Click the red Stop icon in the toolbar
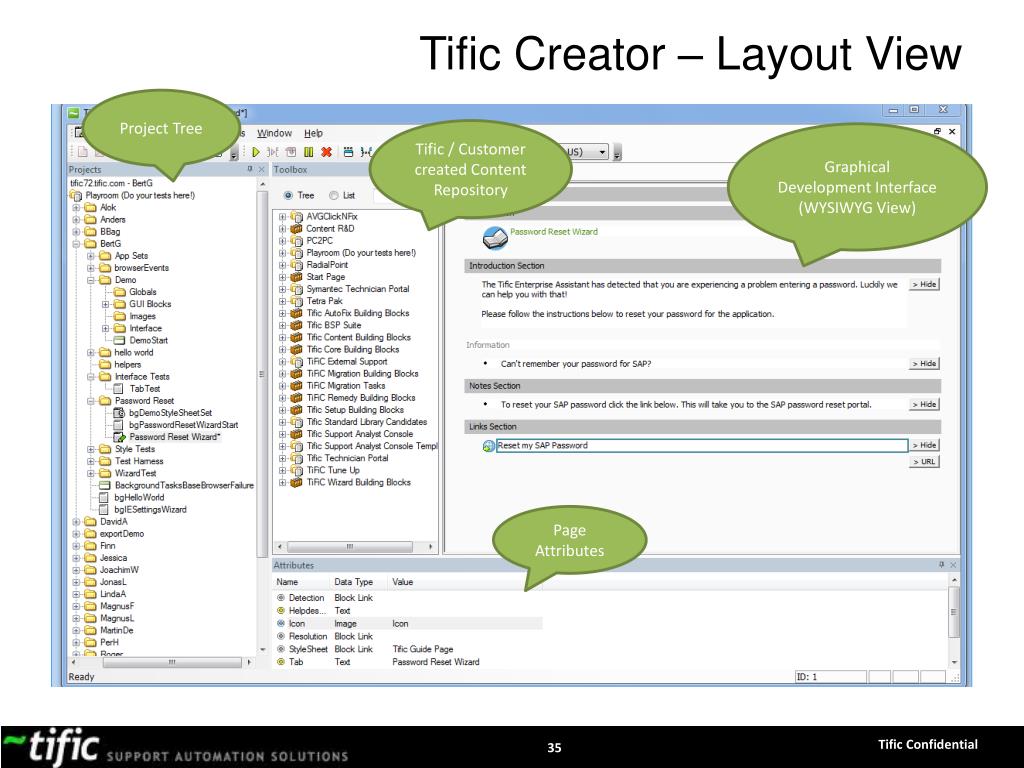This screenshot has height=768, width=1024. 326,152
